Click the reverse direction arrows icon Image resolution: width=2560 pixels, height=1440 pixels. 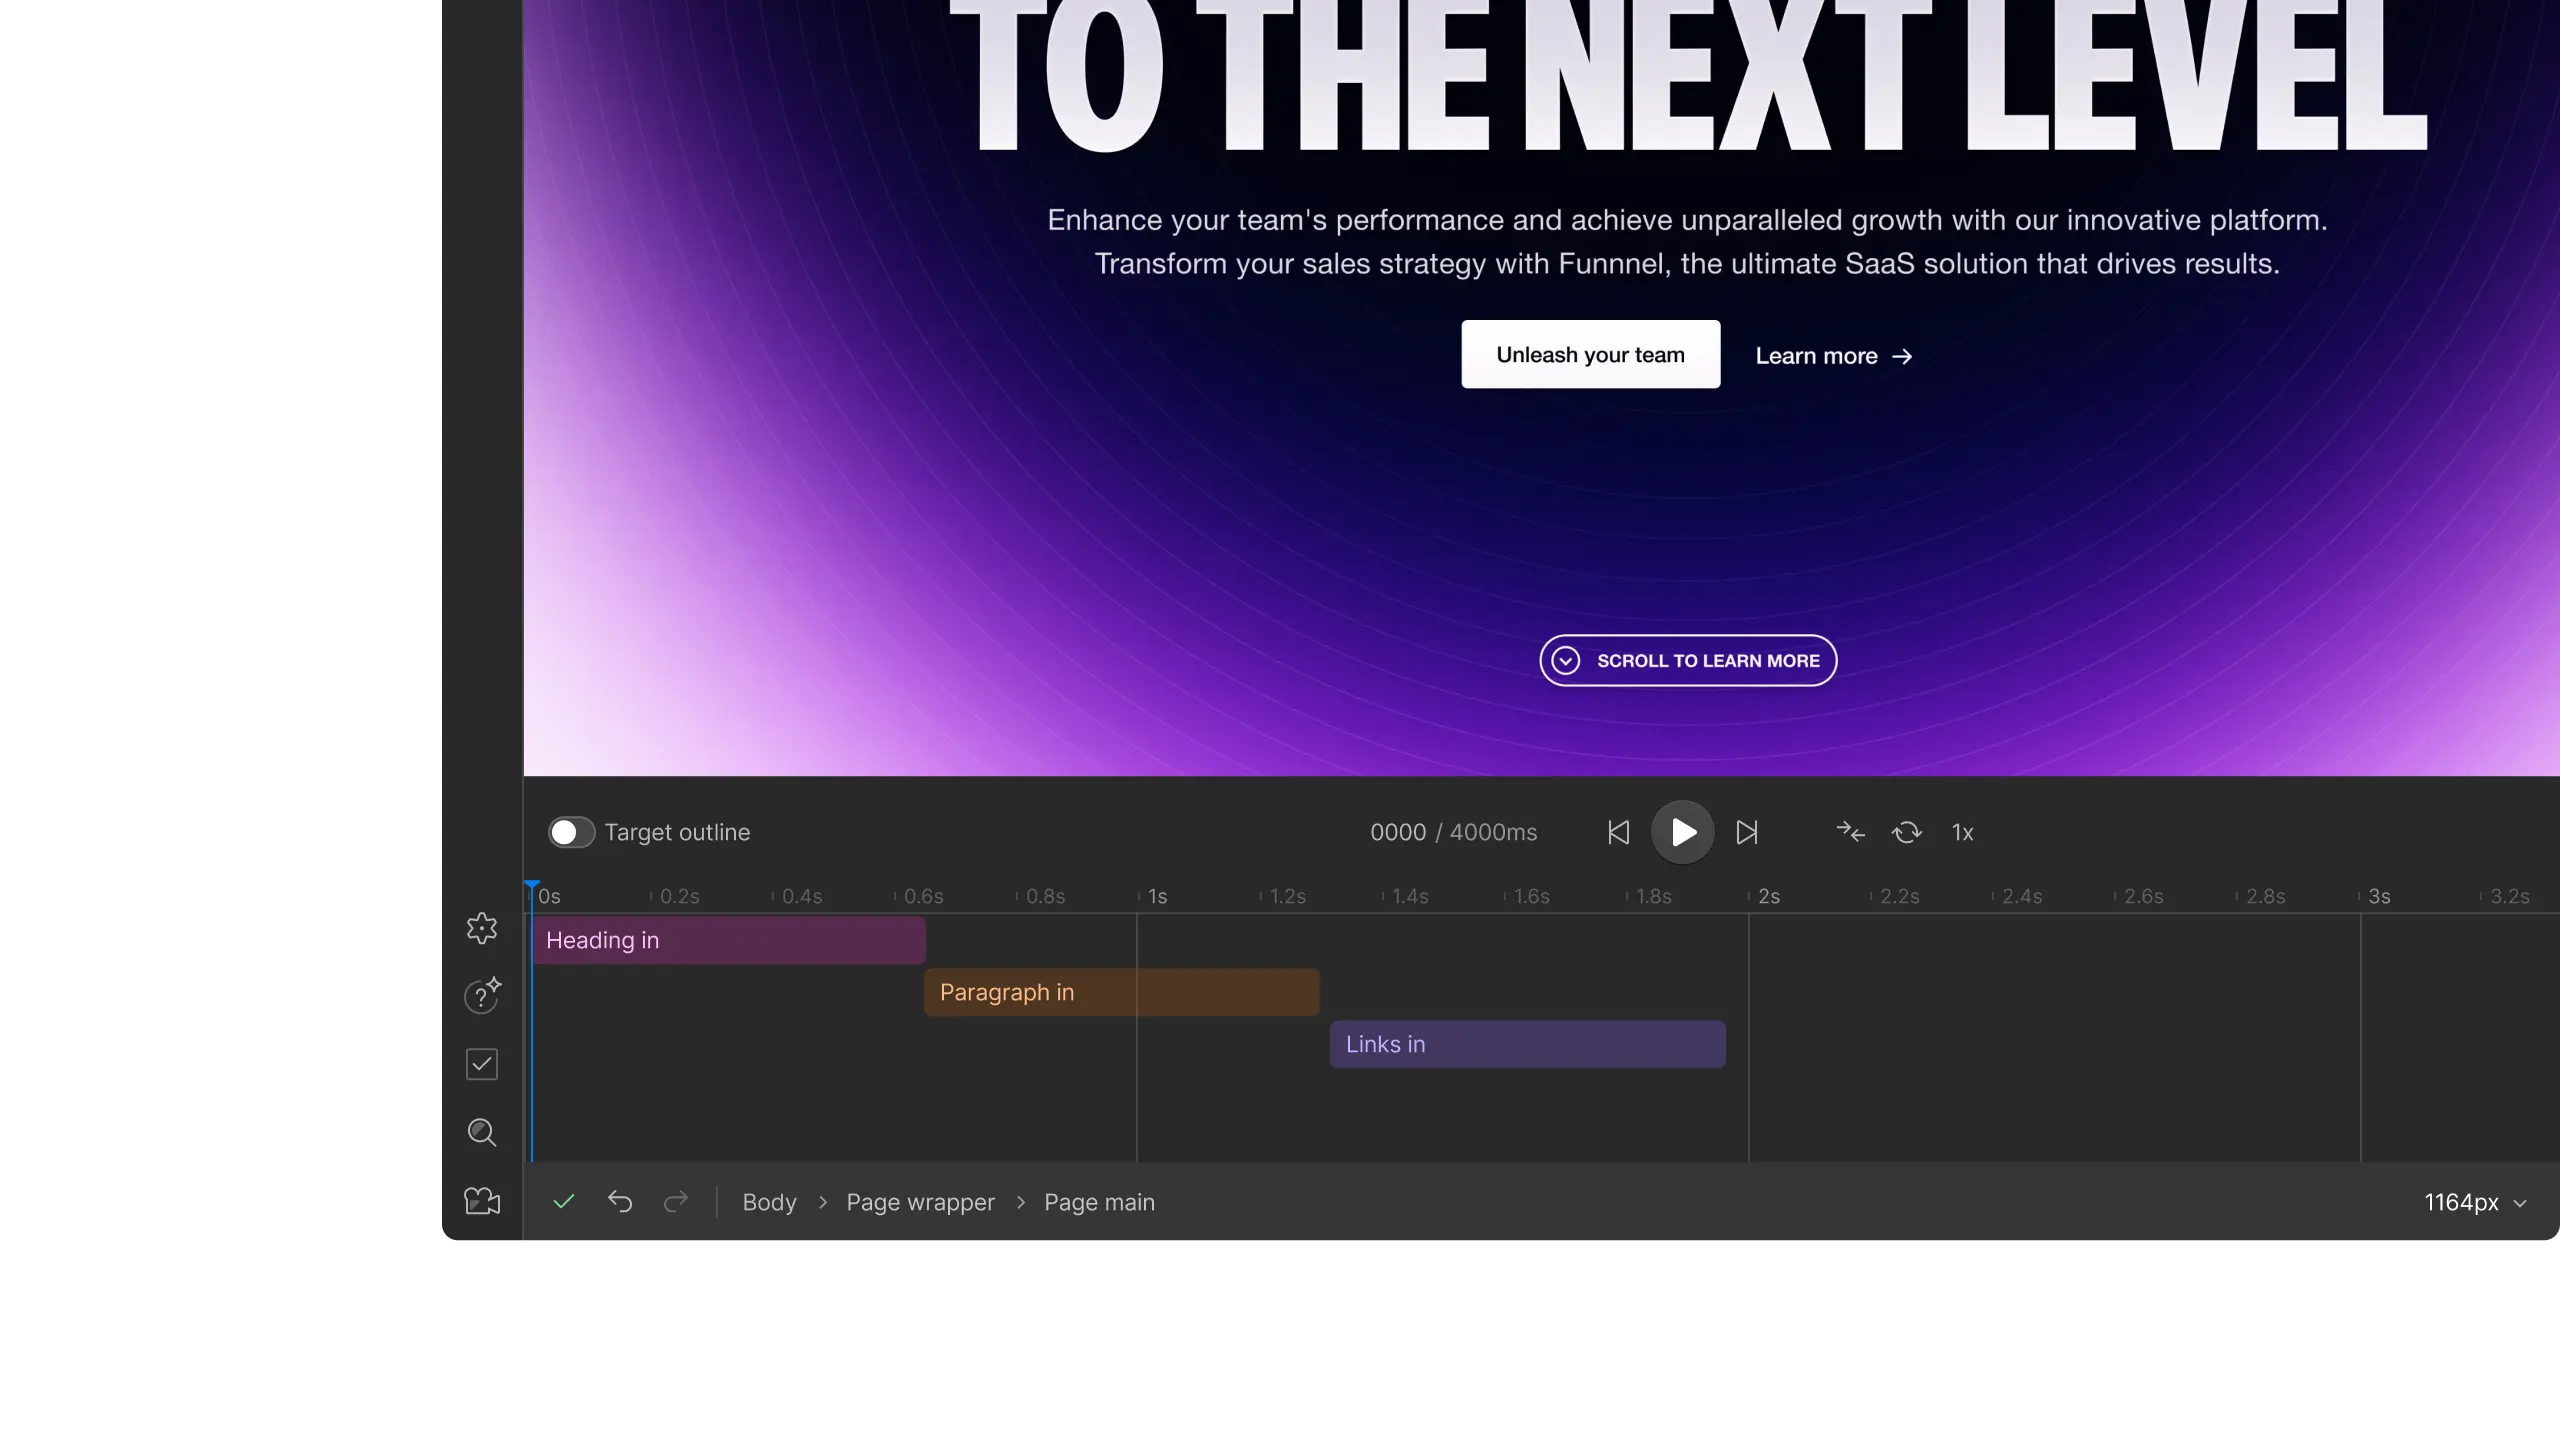(x=1850, y=832)
